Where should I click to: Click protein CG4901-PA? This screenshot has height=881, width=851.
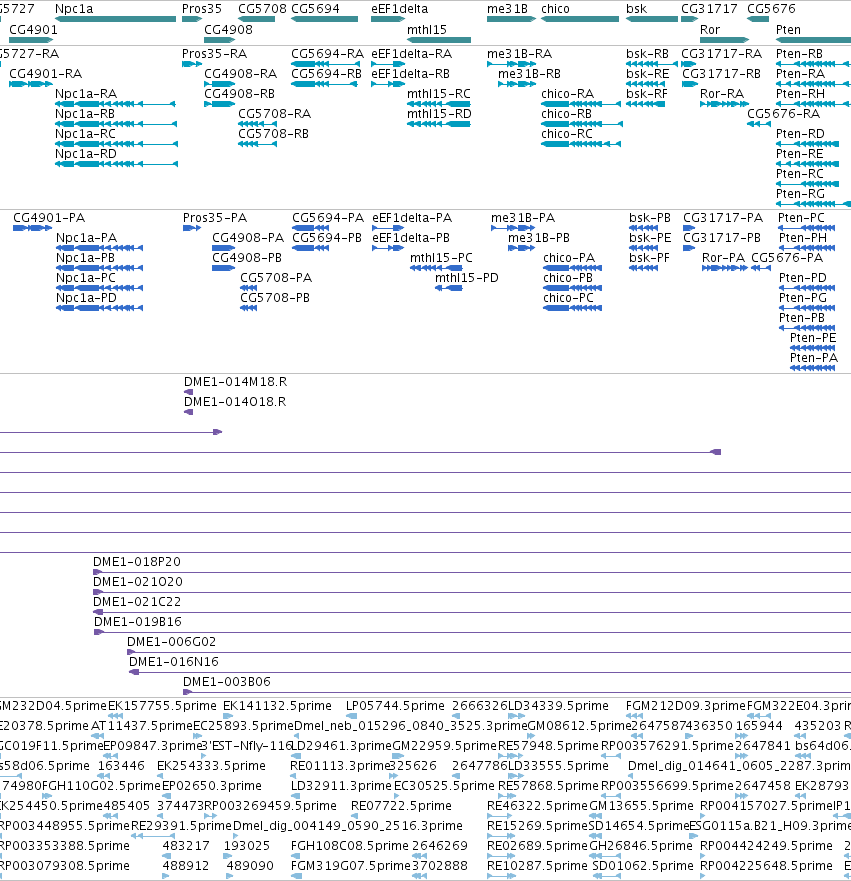(49, 218)
